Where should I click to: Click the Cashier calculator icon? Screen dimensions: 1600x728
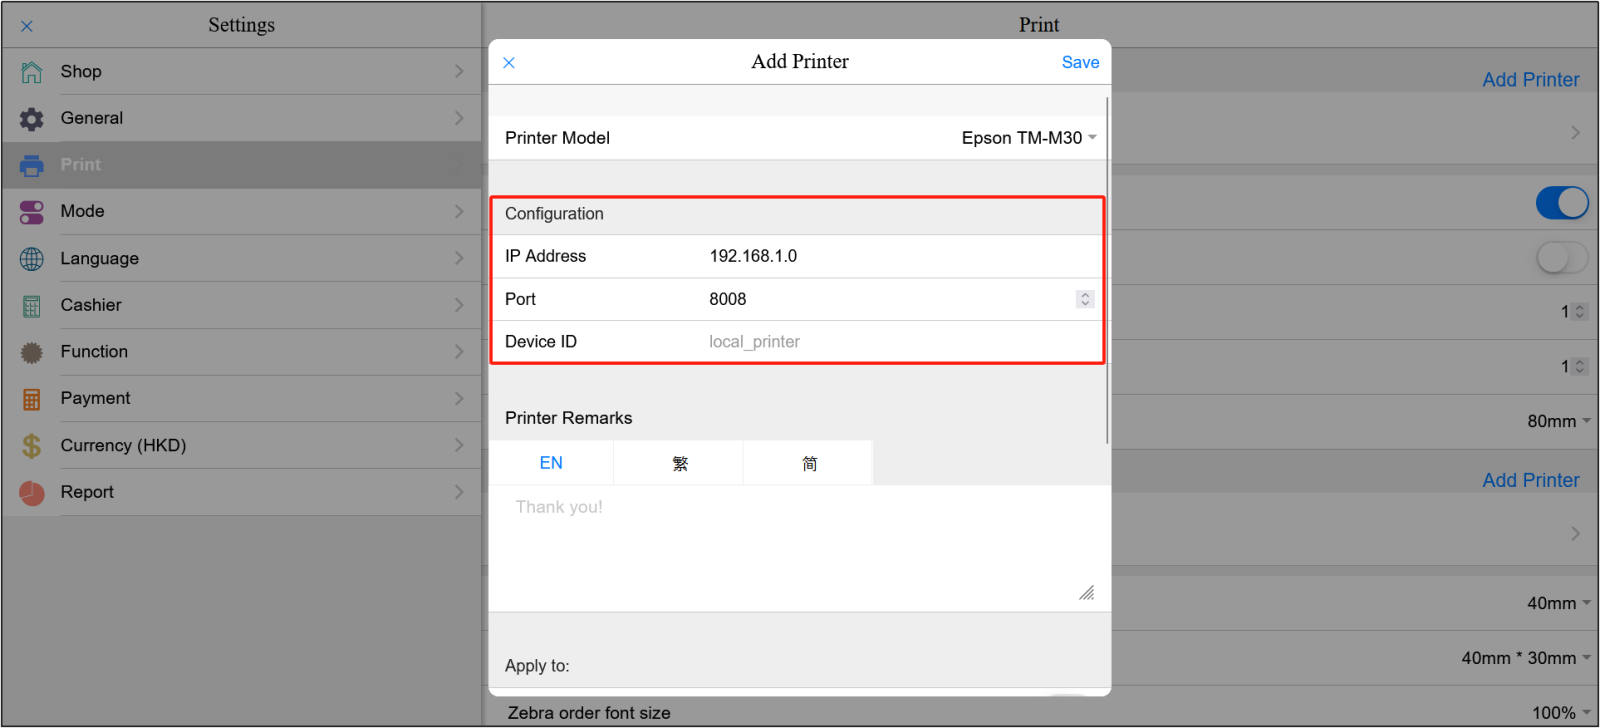tap(32, 306)
